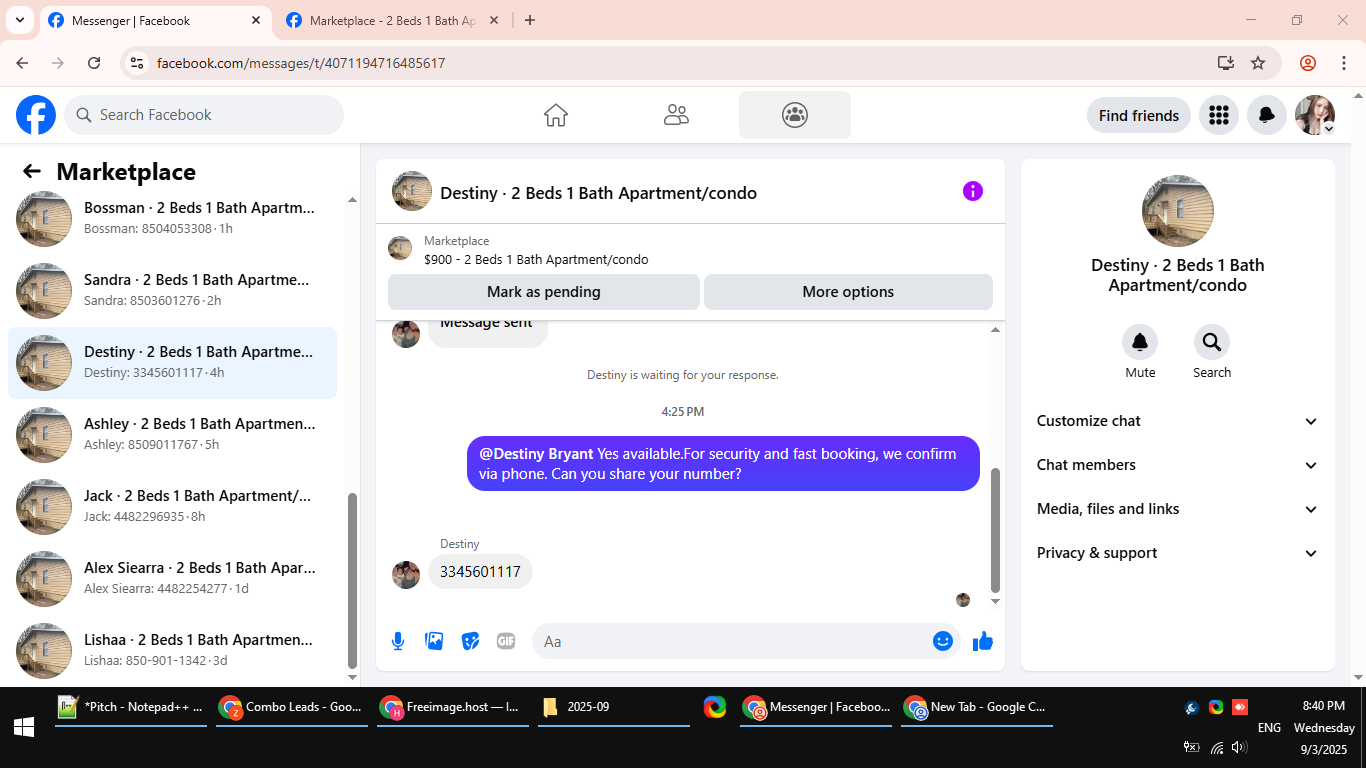Open the emoji picker in message box
The image size is (1366, 768).
(942, 641)
